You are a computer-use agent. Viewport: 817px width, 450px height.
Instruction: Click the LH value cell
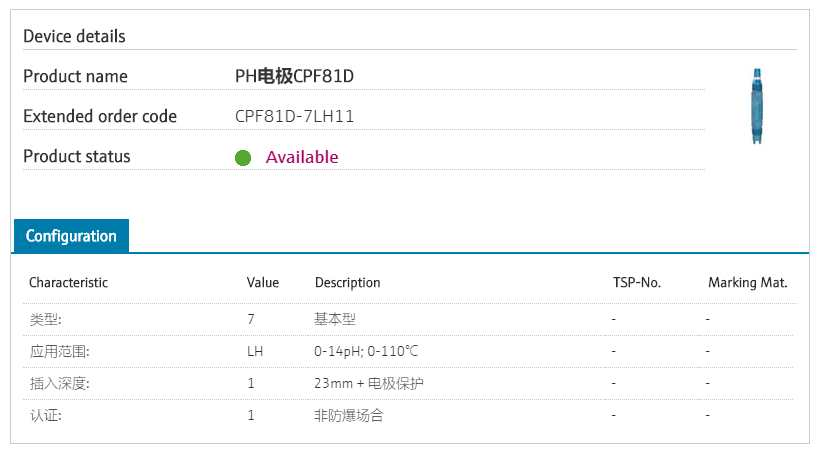(255, 352)
